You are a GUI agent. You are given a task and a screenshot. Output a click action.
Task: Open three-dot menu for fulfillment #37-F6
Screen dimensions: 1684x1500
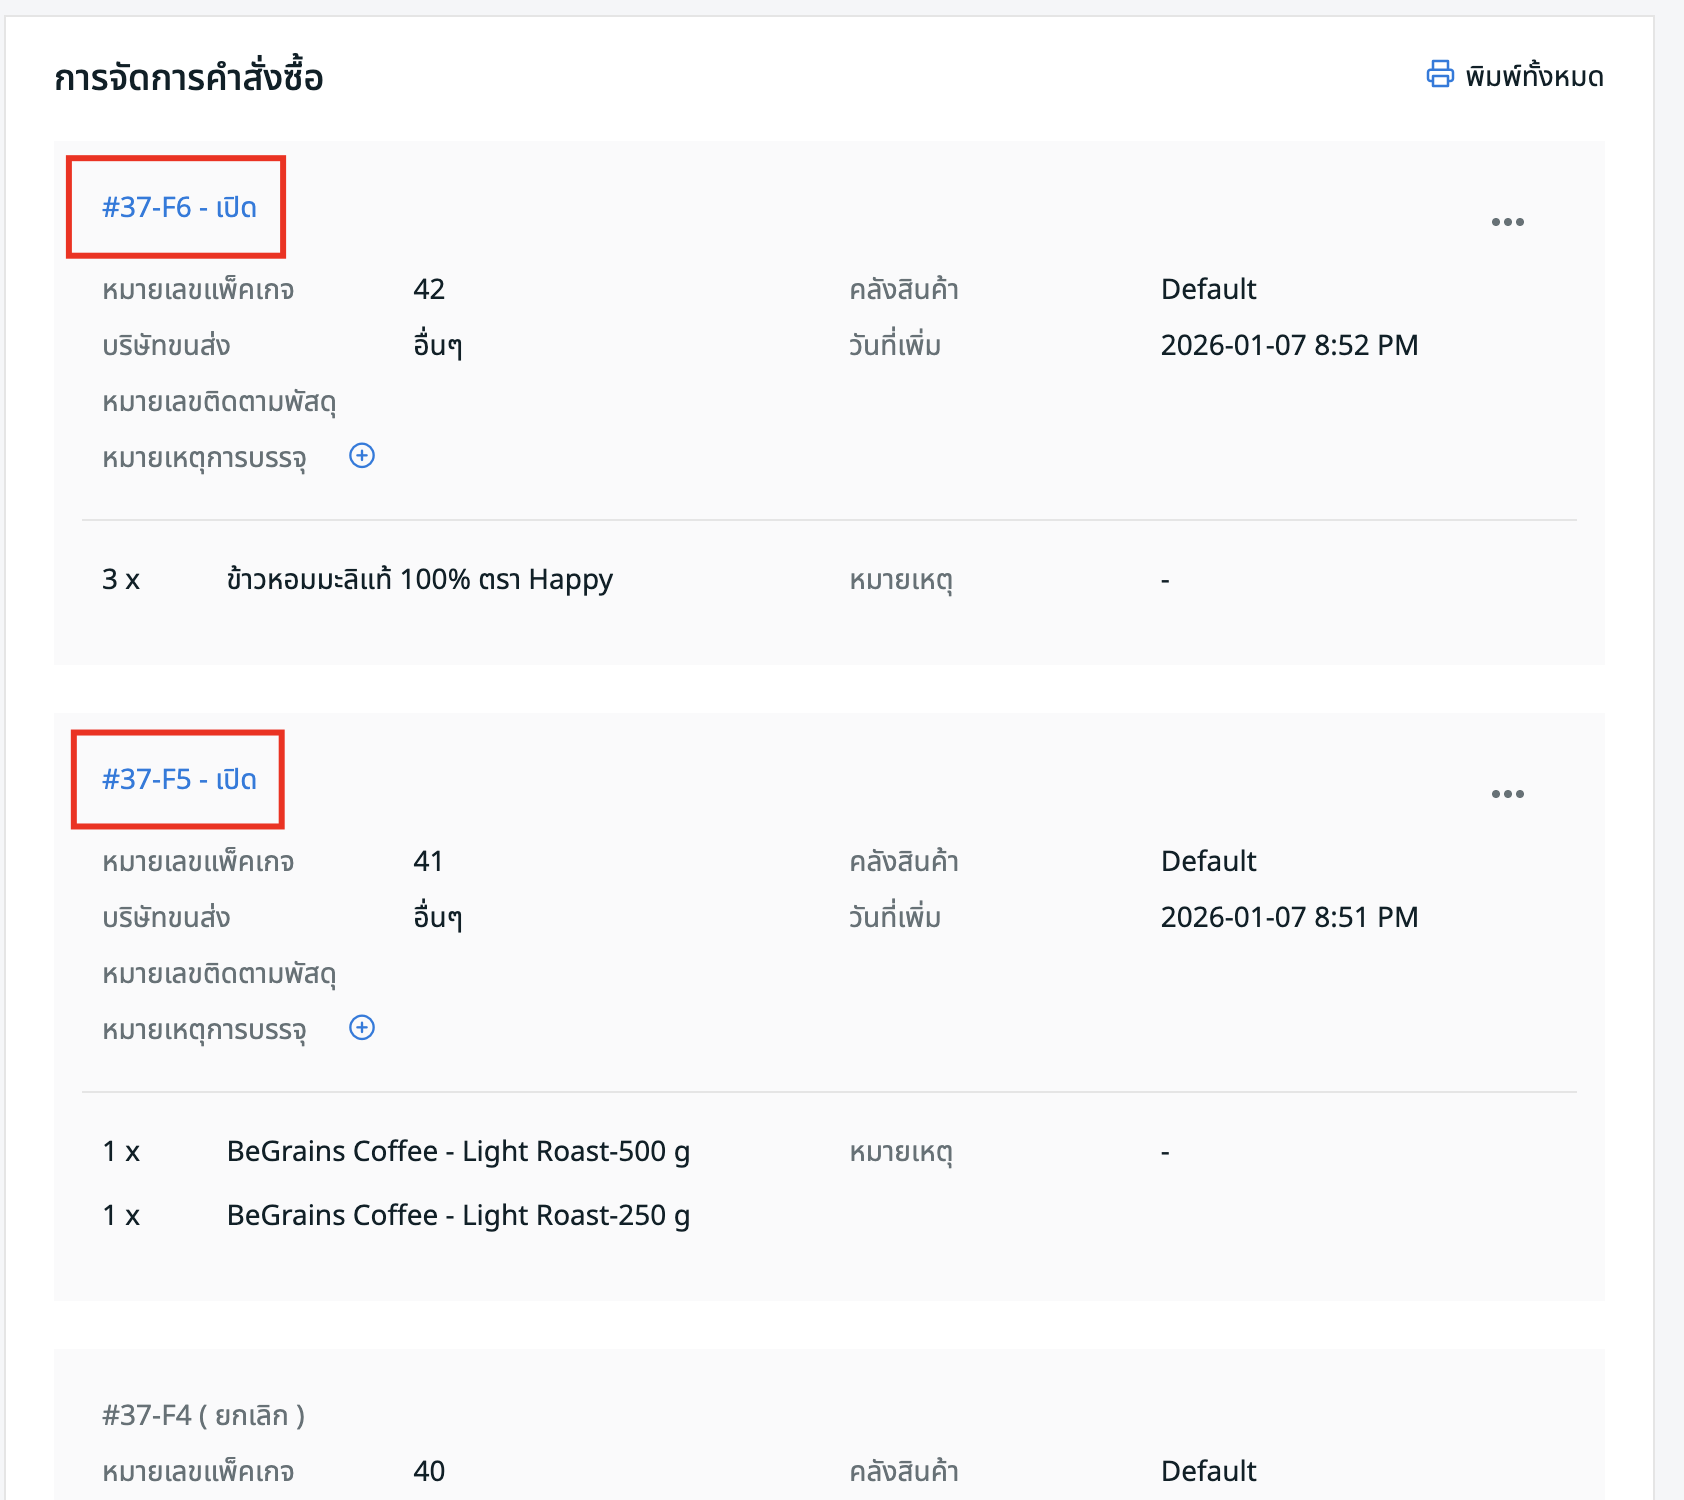point(1507,222)
